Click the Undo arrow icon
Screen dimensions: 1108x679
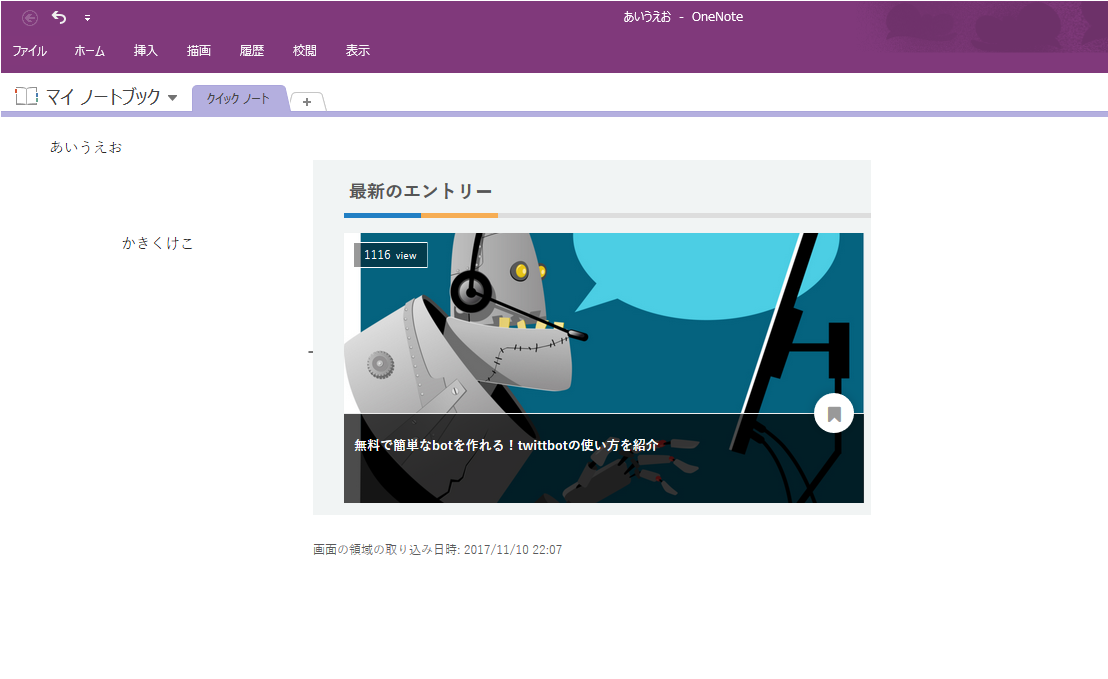coord(58,17)
